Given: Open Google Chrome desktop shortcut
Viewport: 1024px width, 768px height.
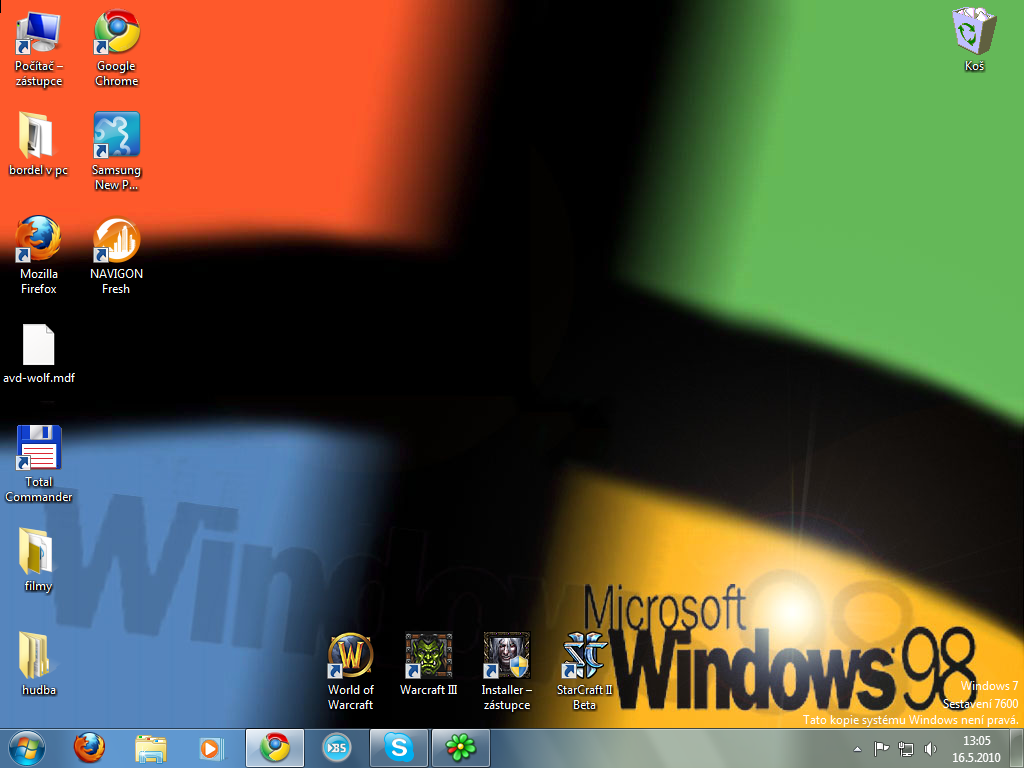Looking at the screenshot, I should (x=116, y=34).
